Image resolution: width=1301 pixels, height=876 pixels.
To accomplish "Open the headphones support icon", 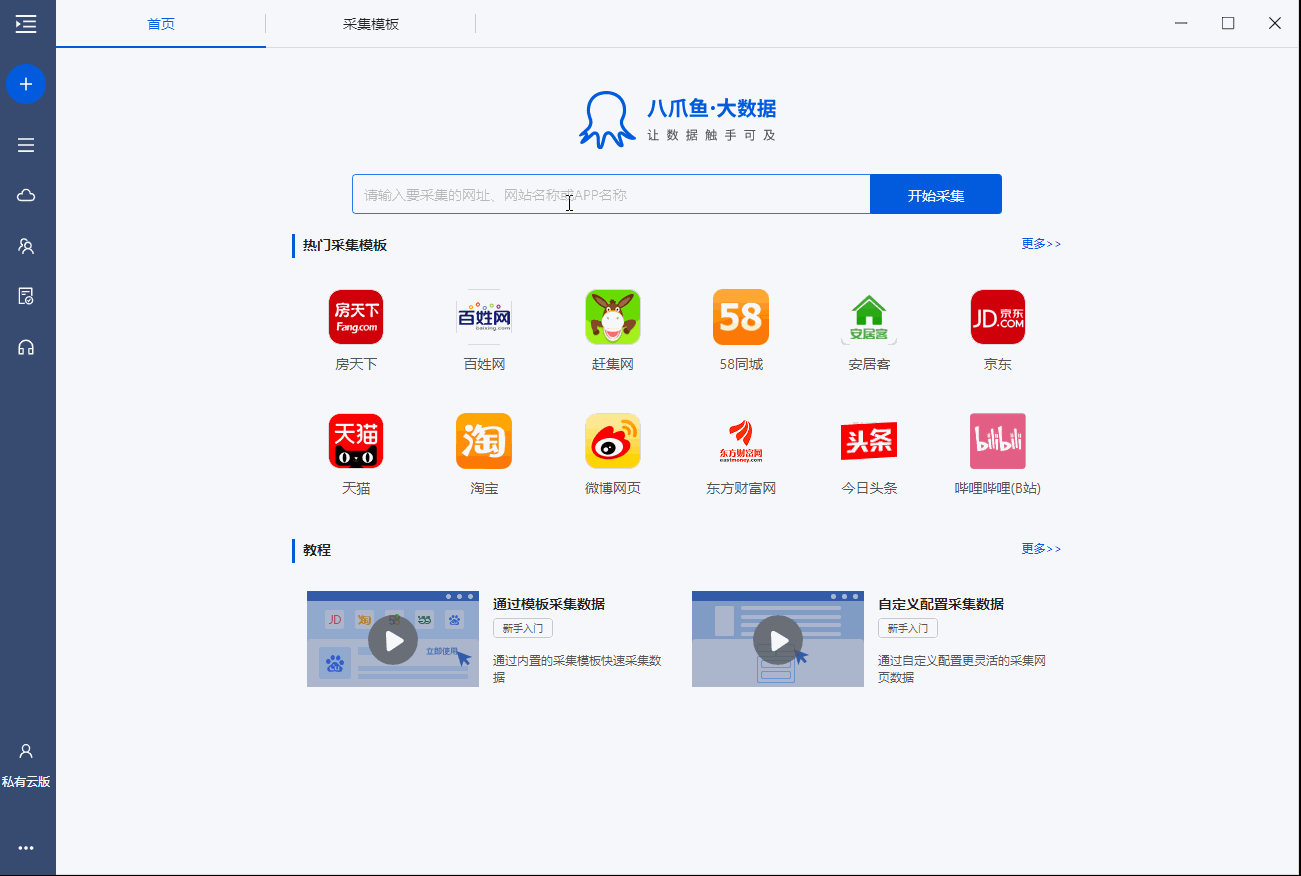I will pyautogui.click(x=26, y=347).
